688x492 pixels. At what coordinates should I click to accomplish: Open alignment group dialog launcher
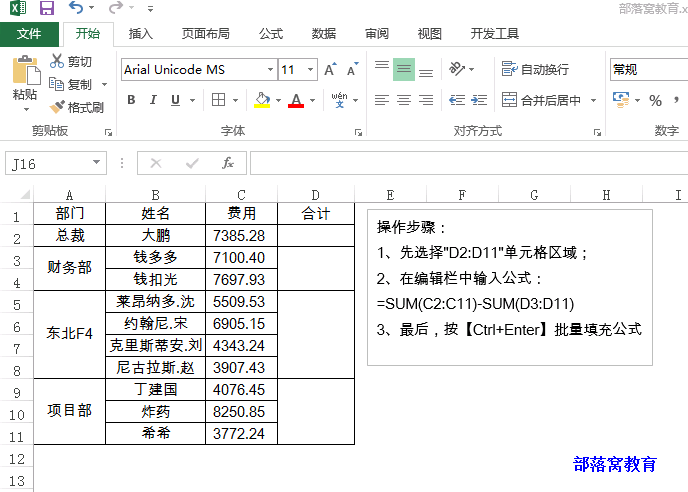pyautogui.click(x=597, y=132)
